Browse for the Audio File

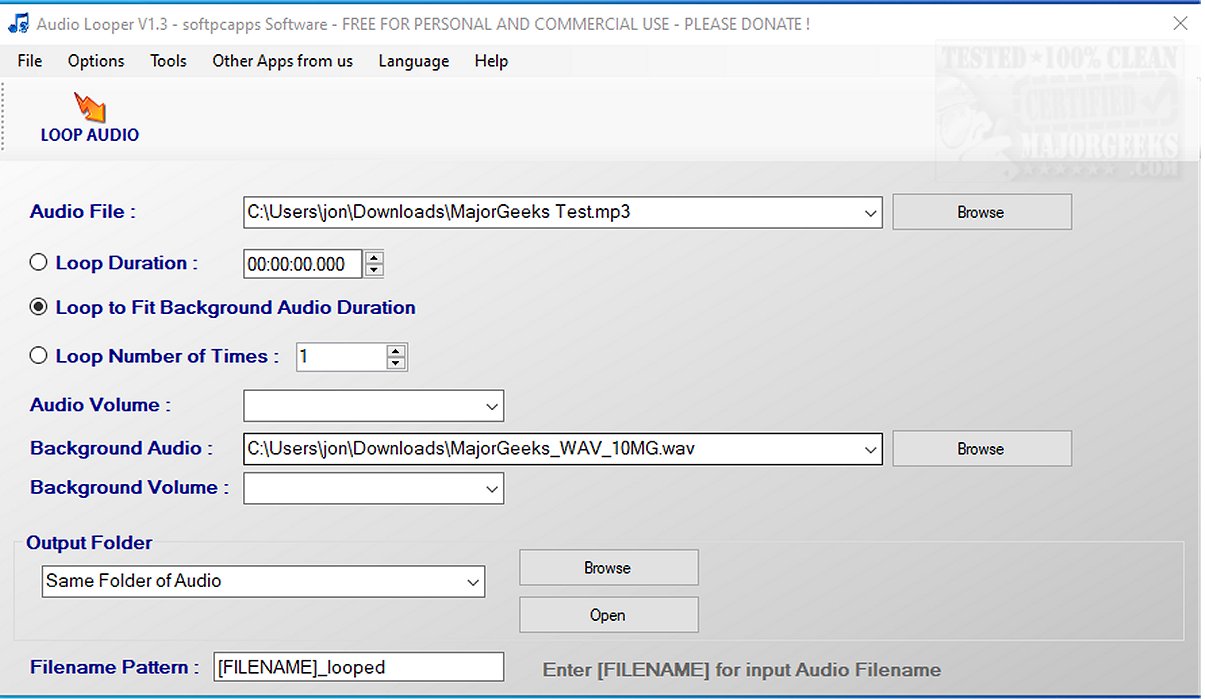pyautogui.click(x=981, y=212)
